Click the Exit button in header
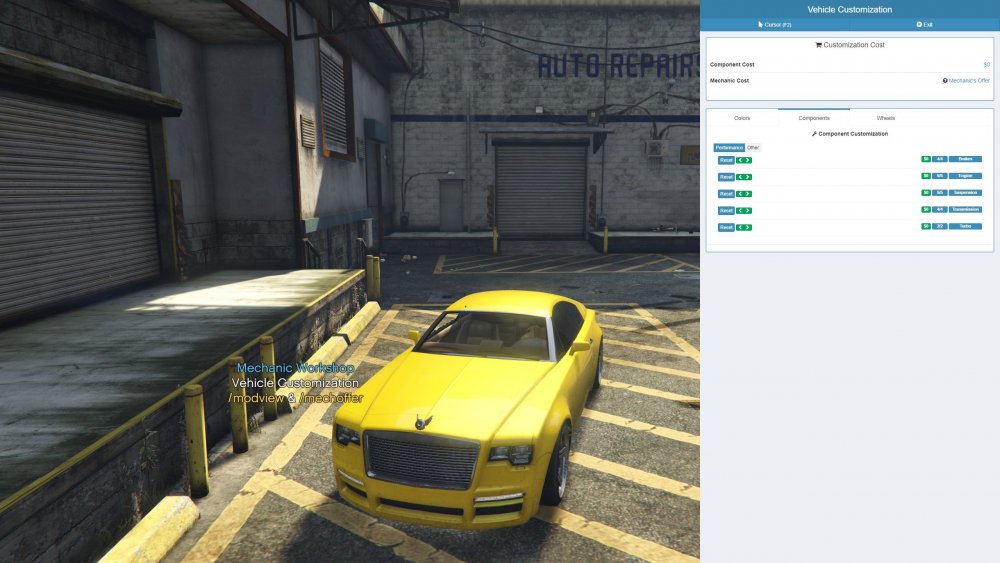 pos(925,24)
